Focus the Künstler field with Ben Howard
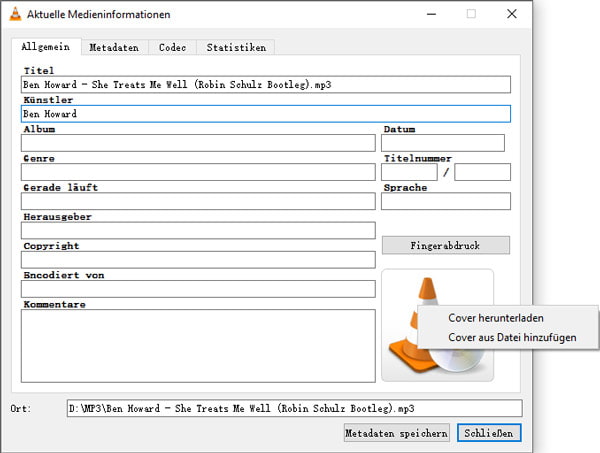The height and width of the screenshot is (453, 600). tap(266, 114)
